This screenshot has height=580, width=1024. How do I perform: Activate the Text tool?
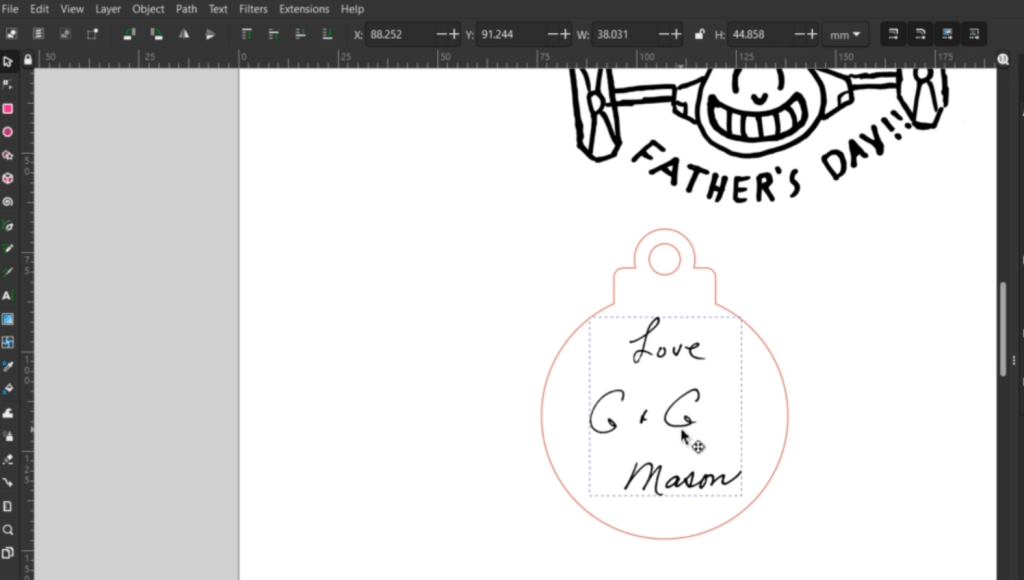click(x=8, y=296)
